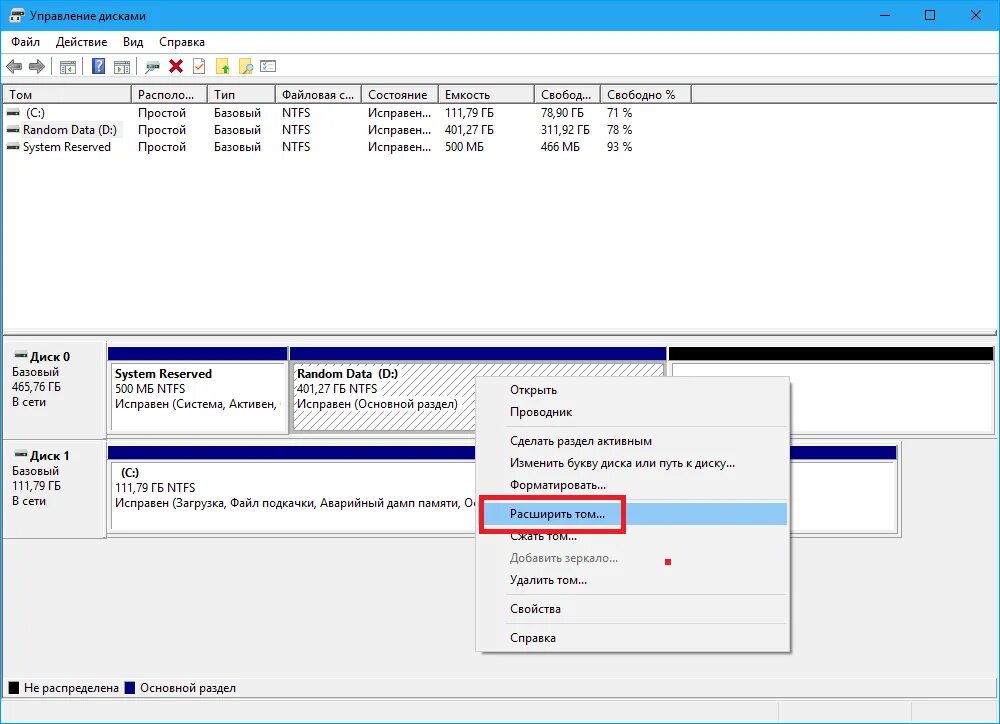Click drive icon beside System Reserved row
1000x724 pixels.
13,147
